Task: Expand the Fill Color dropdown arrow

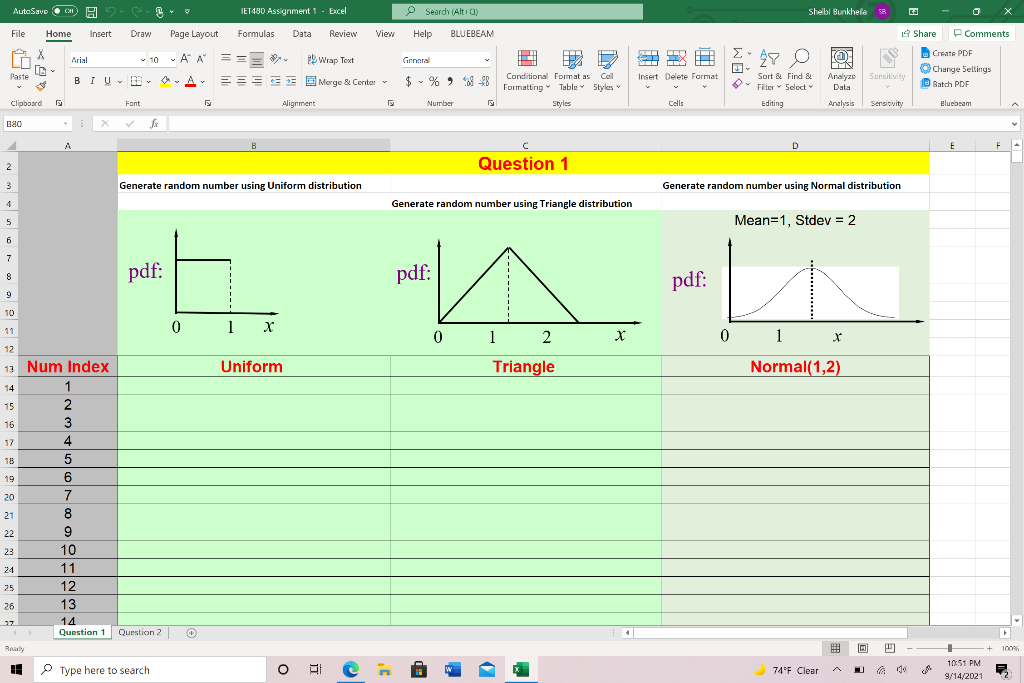Action: coord(177,81)
